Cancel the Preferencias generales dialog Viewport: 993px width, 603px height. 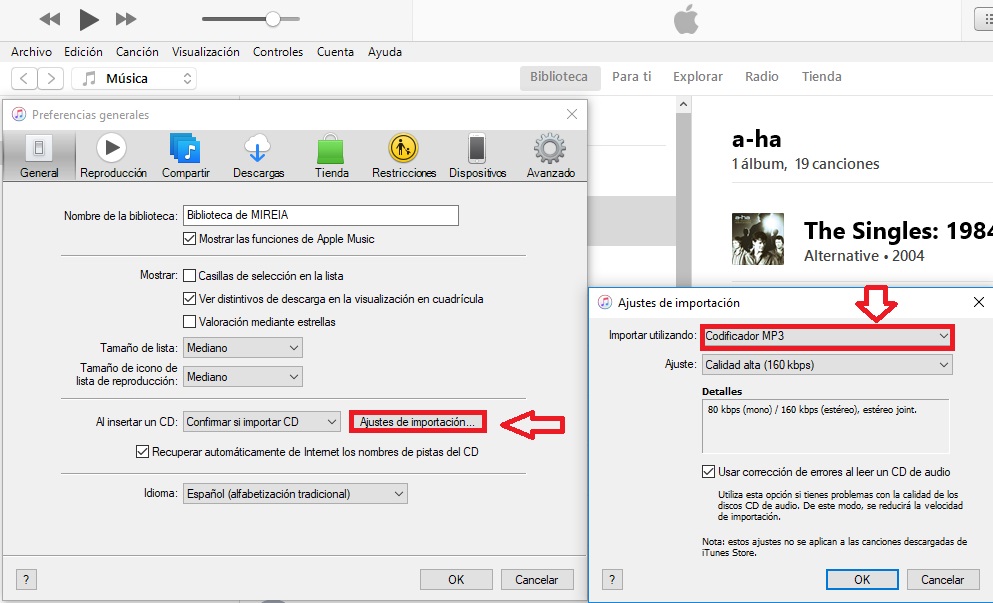(x=537, y=580)
